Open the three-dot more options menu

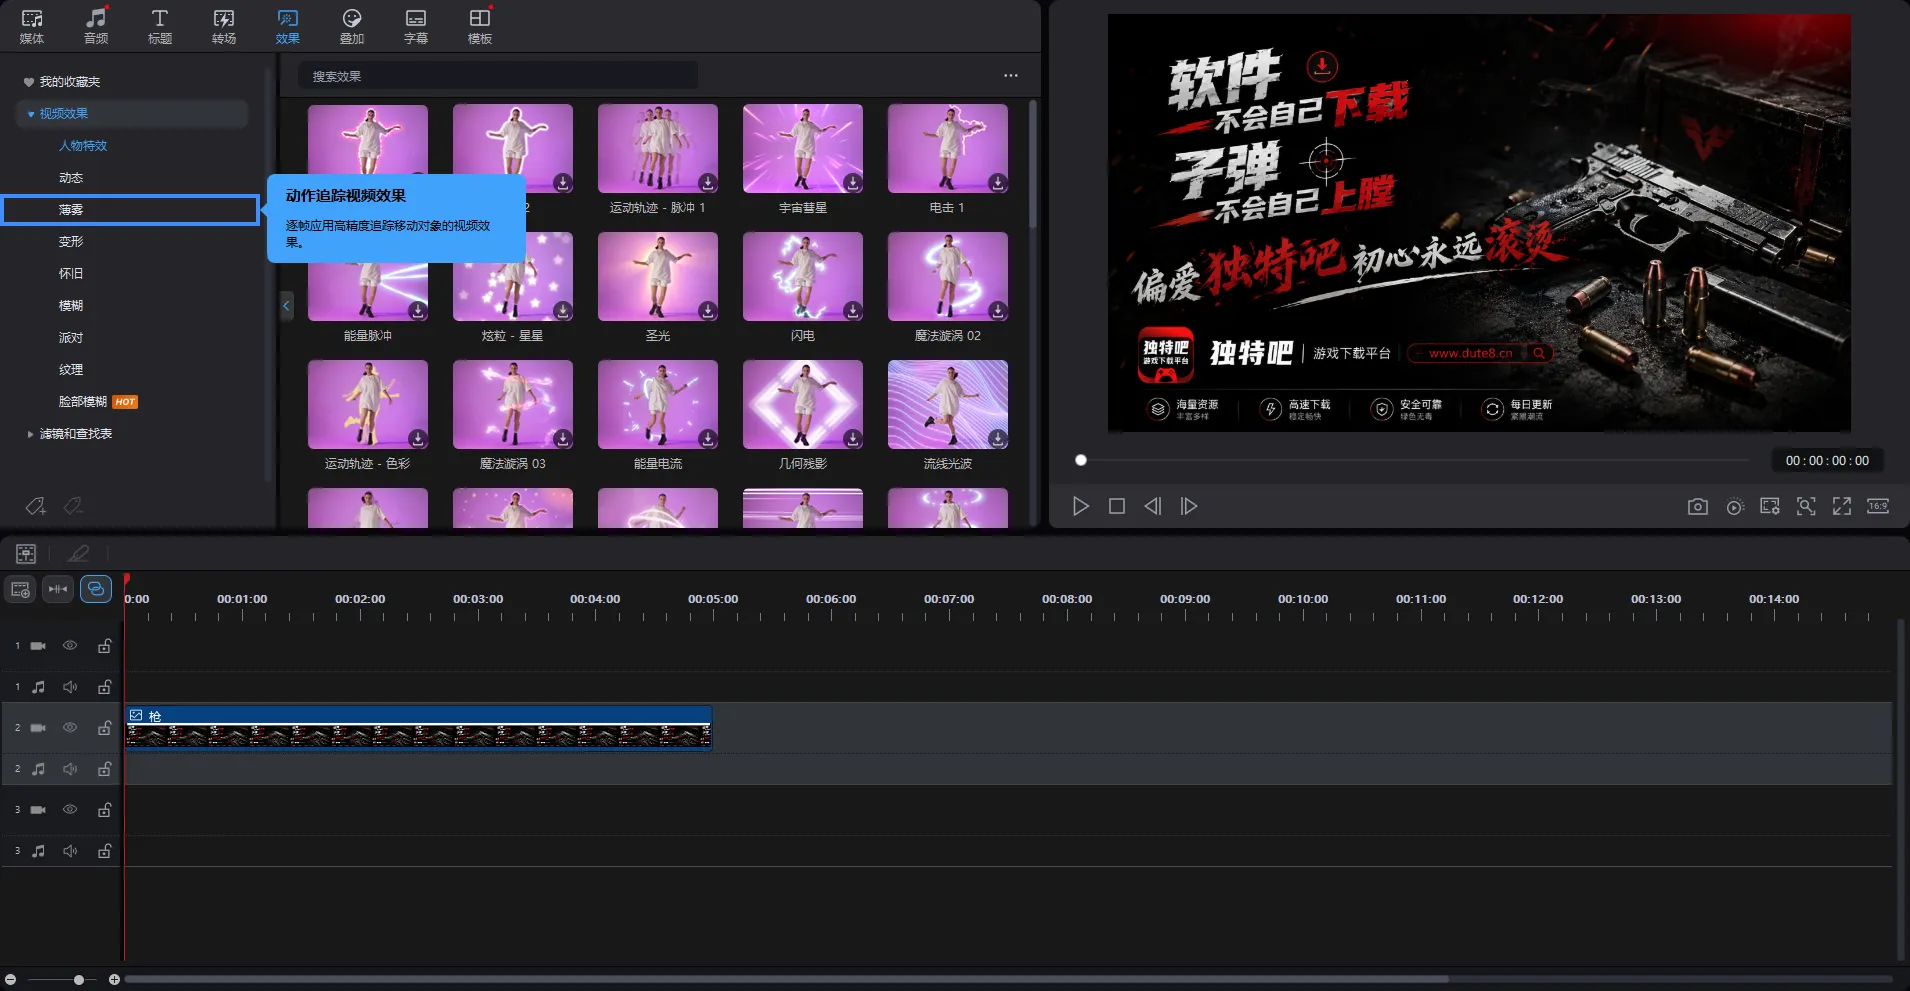1011,76
